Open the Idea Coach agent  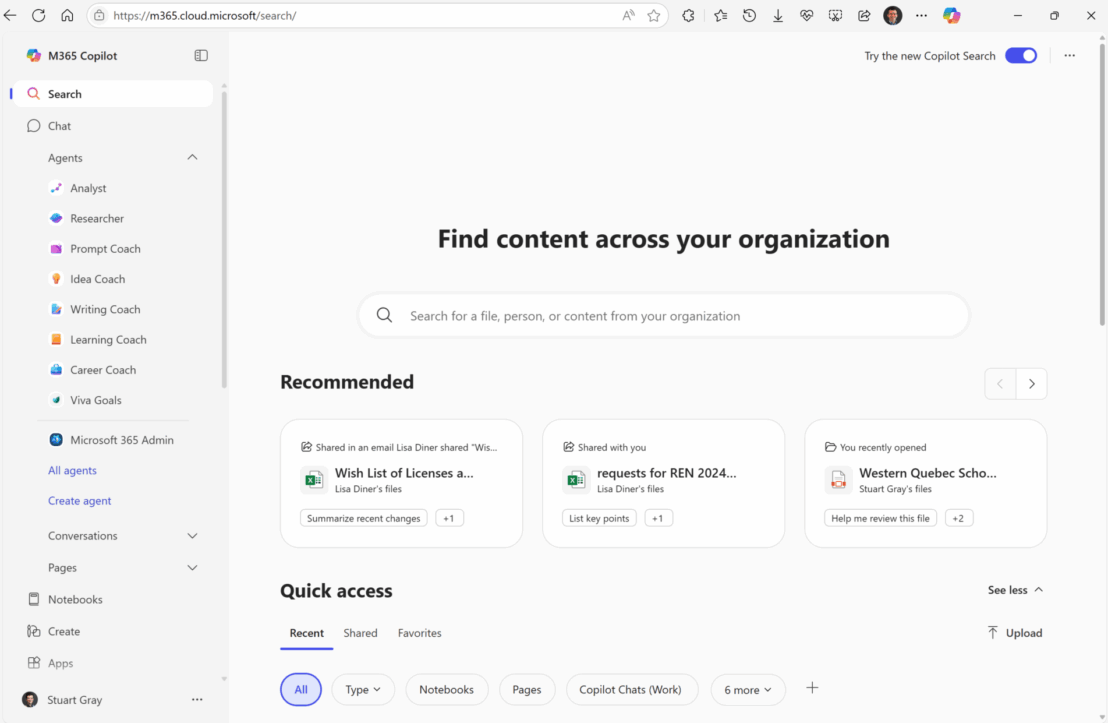[x=97, y=279]
